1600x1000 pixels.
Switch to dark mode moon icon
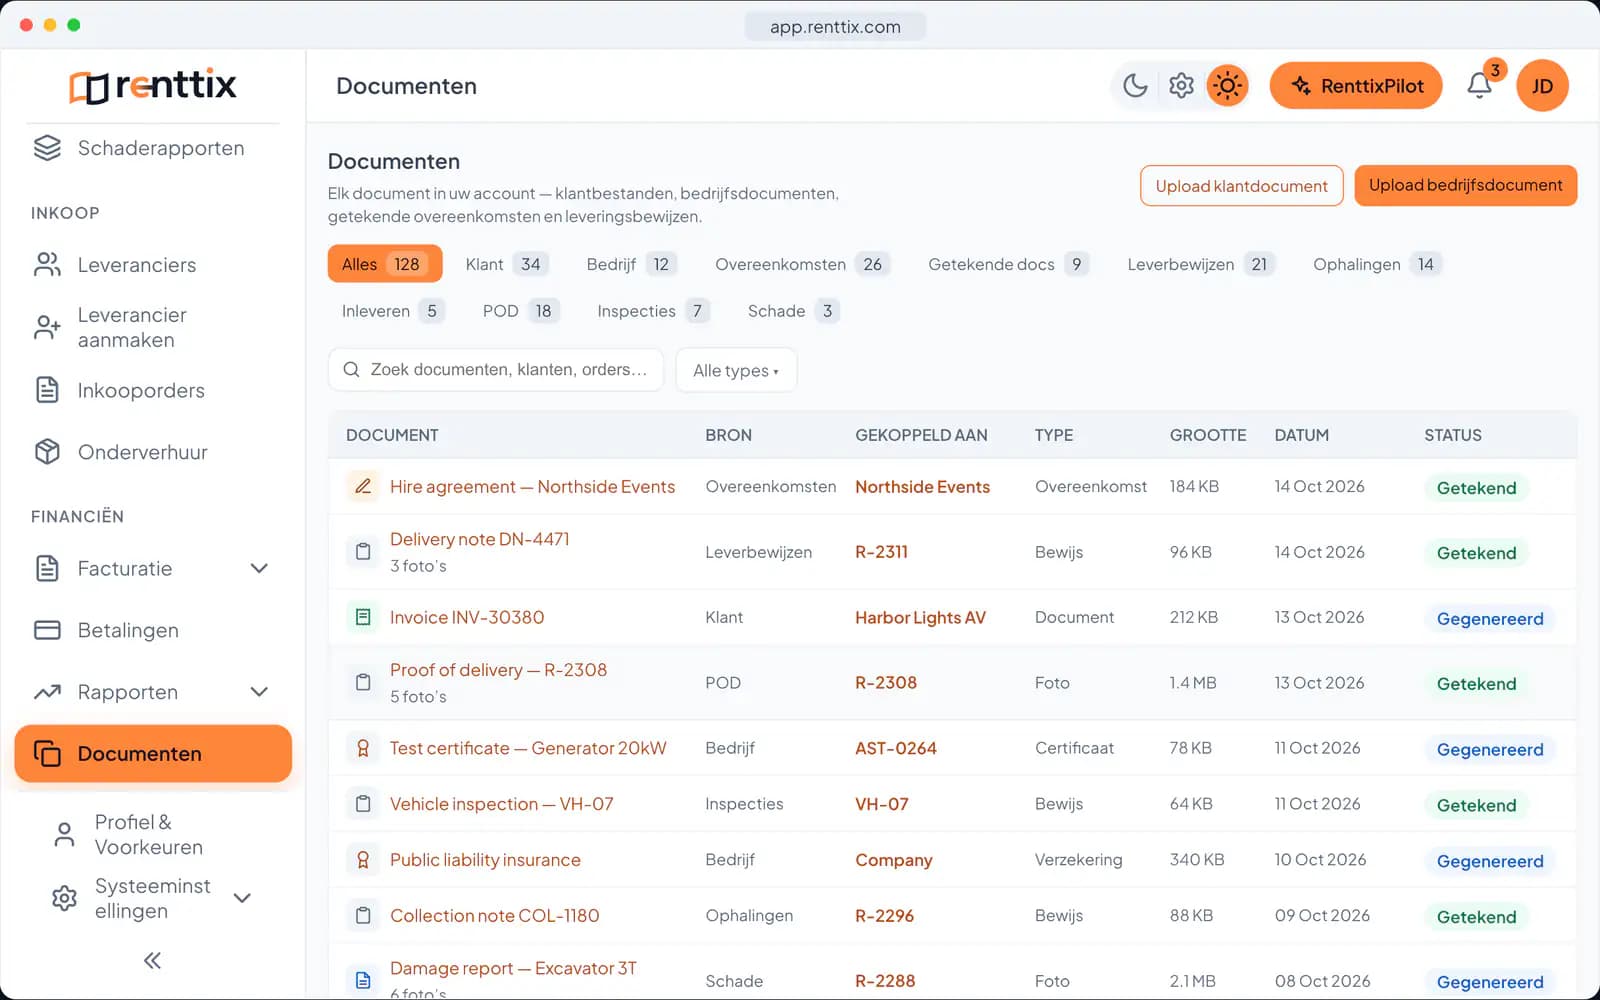[x=1135, y=86]
